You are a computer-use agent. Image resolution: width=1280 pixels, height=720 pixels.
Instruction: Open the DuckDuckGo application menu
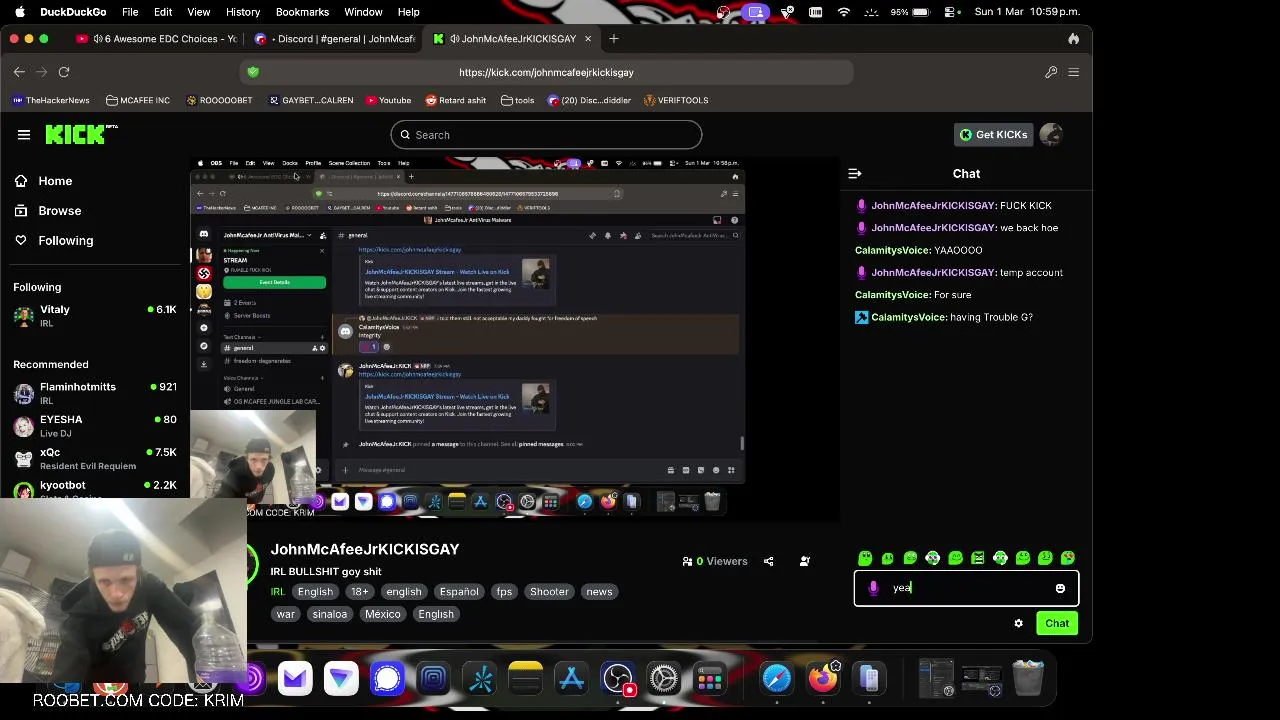click(x=73, y=12)
